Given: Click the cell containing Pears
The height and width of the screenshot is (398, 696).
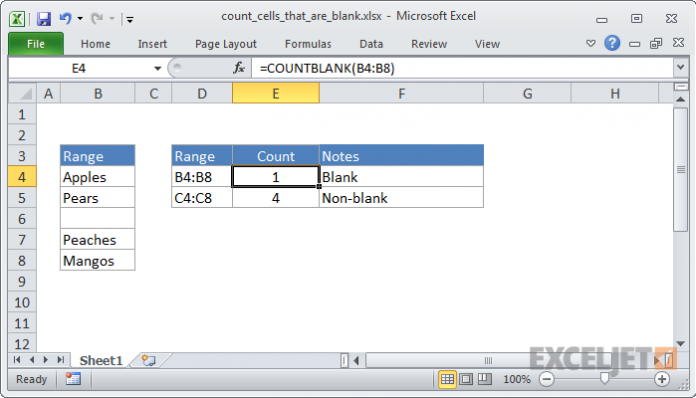Looking at the screenshot, I should pyautogui.click(x=98, y=198).
